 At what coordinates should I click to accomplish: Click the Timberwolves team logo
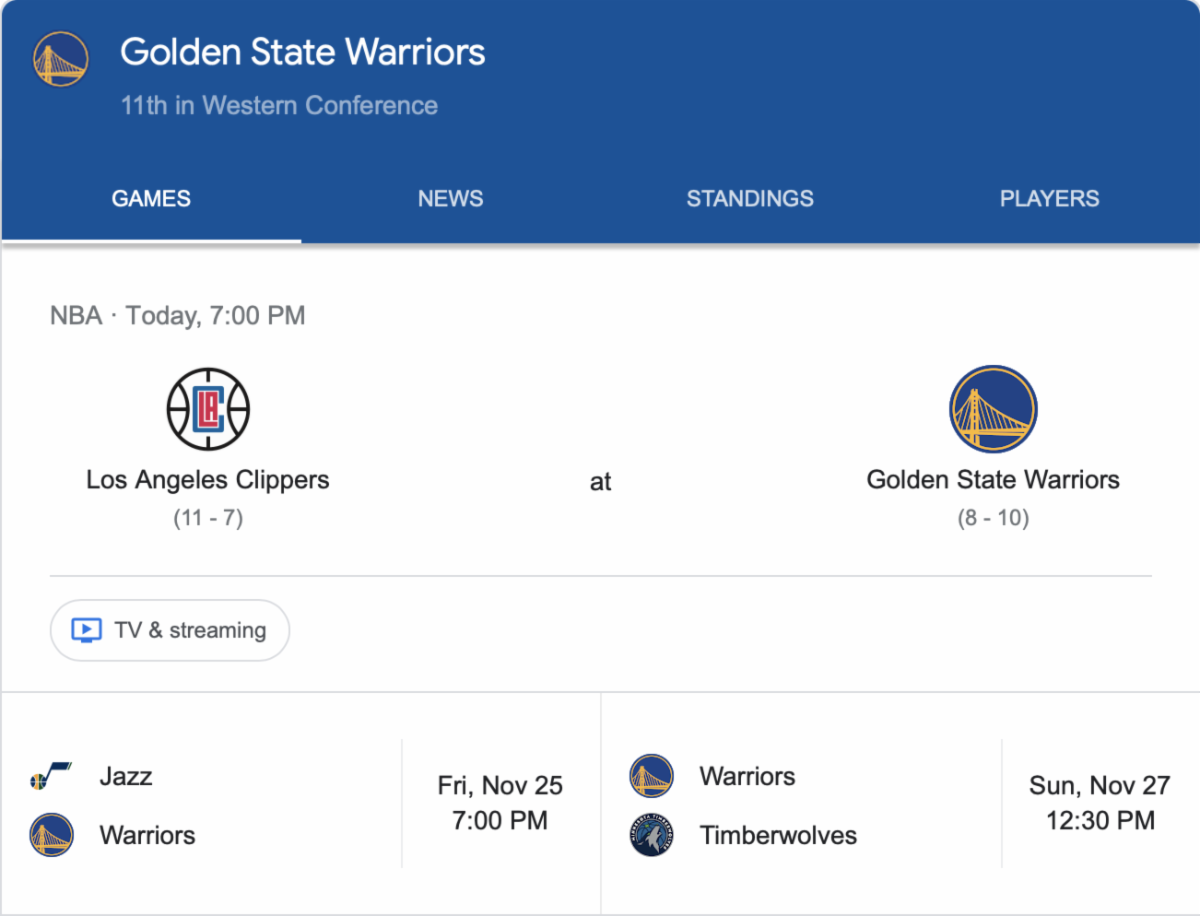point(652,835)
